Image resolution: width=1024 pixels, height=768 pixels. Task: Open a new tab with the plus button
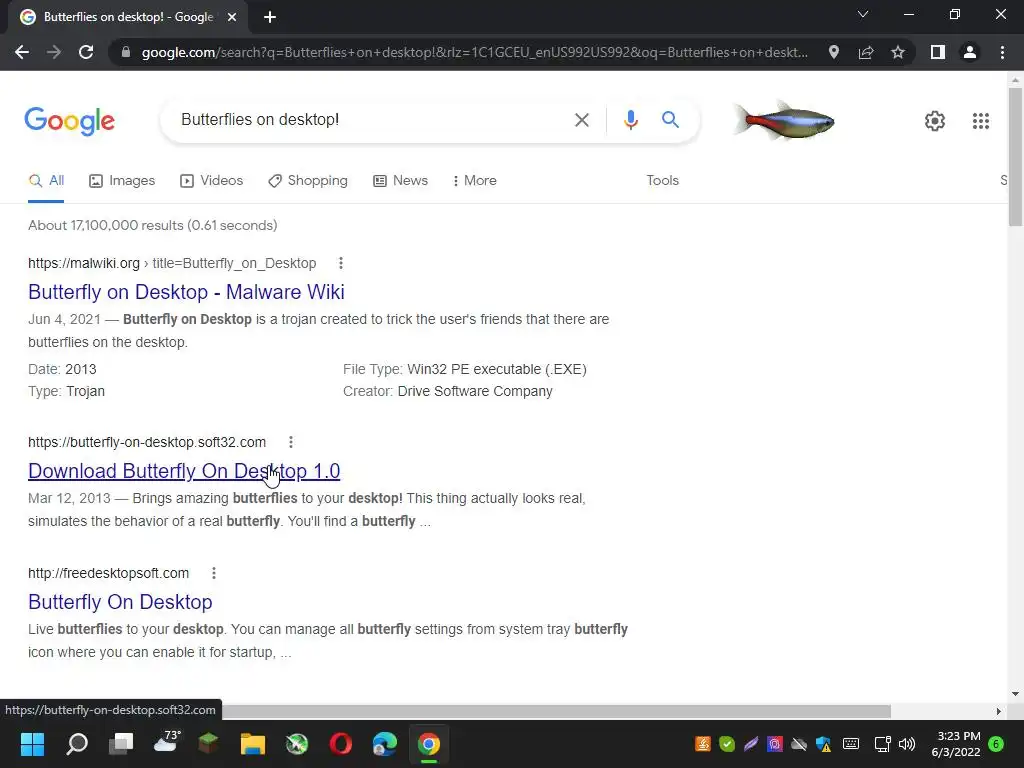270,17
